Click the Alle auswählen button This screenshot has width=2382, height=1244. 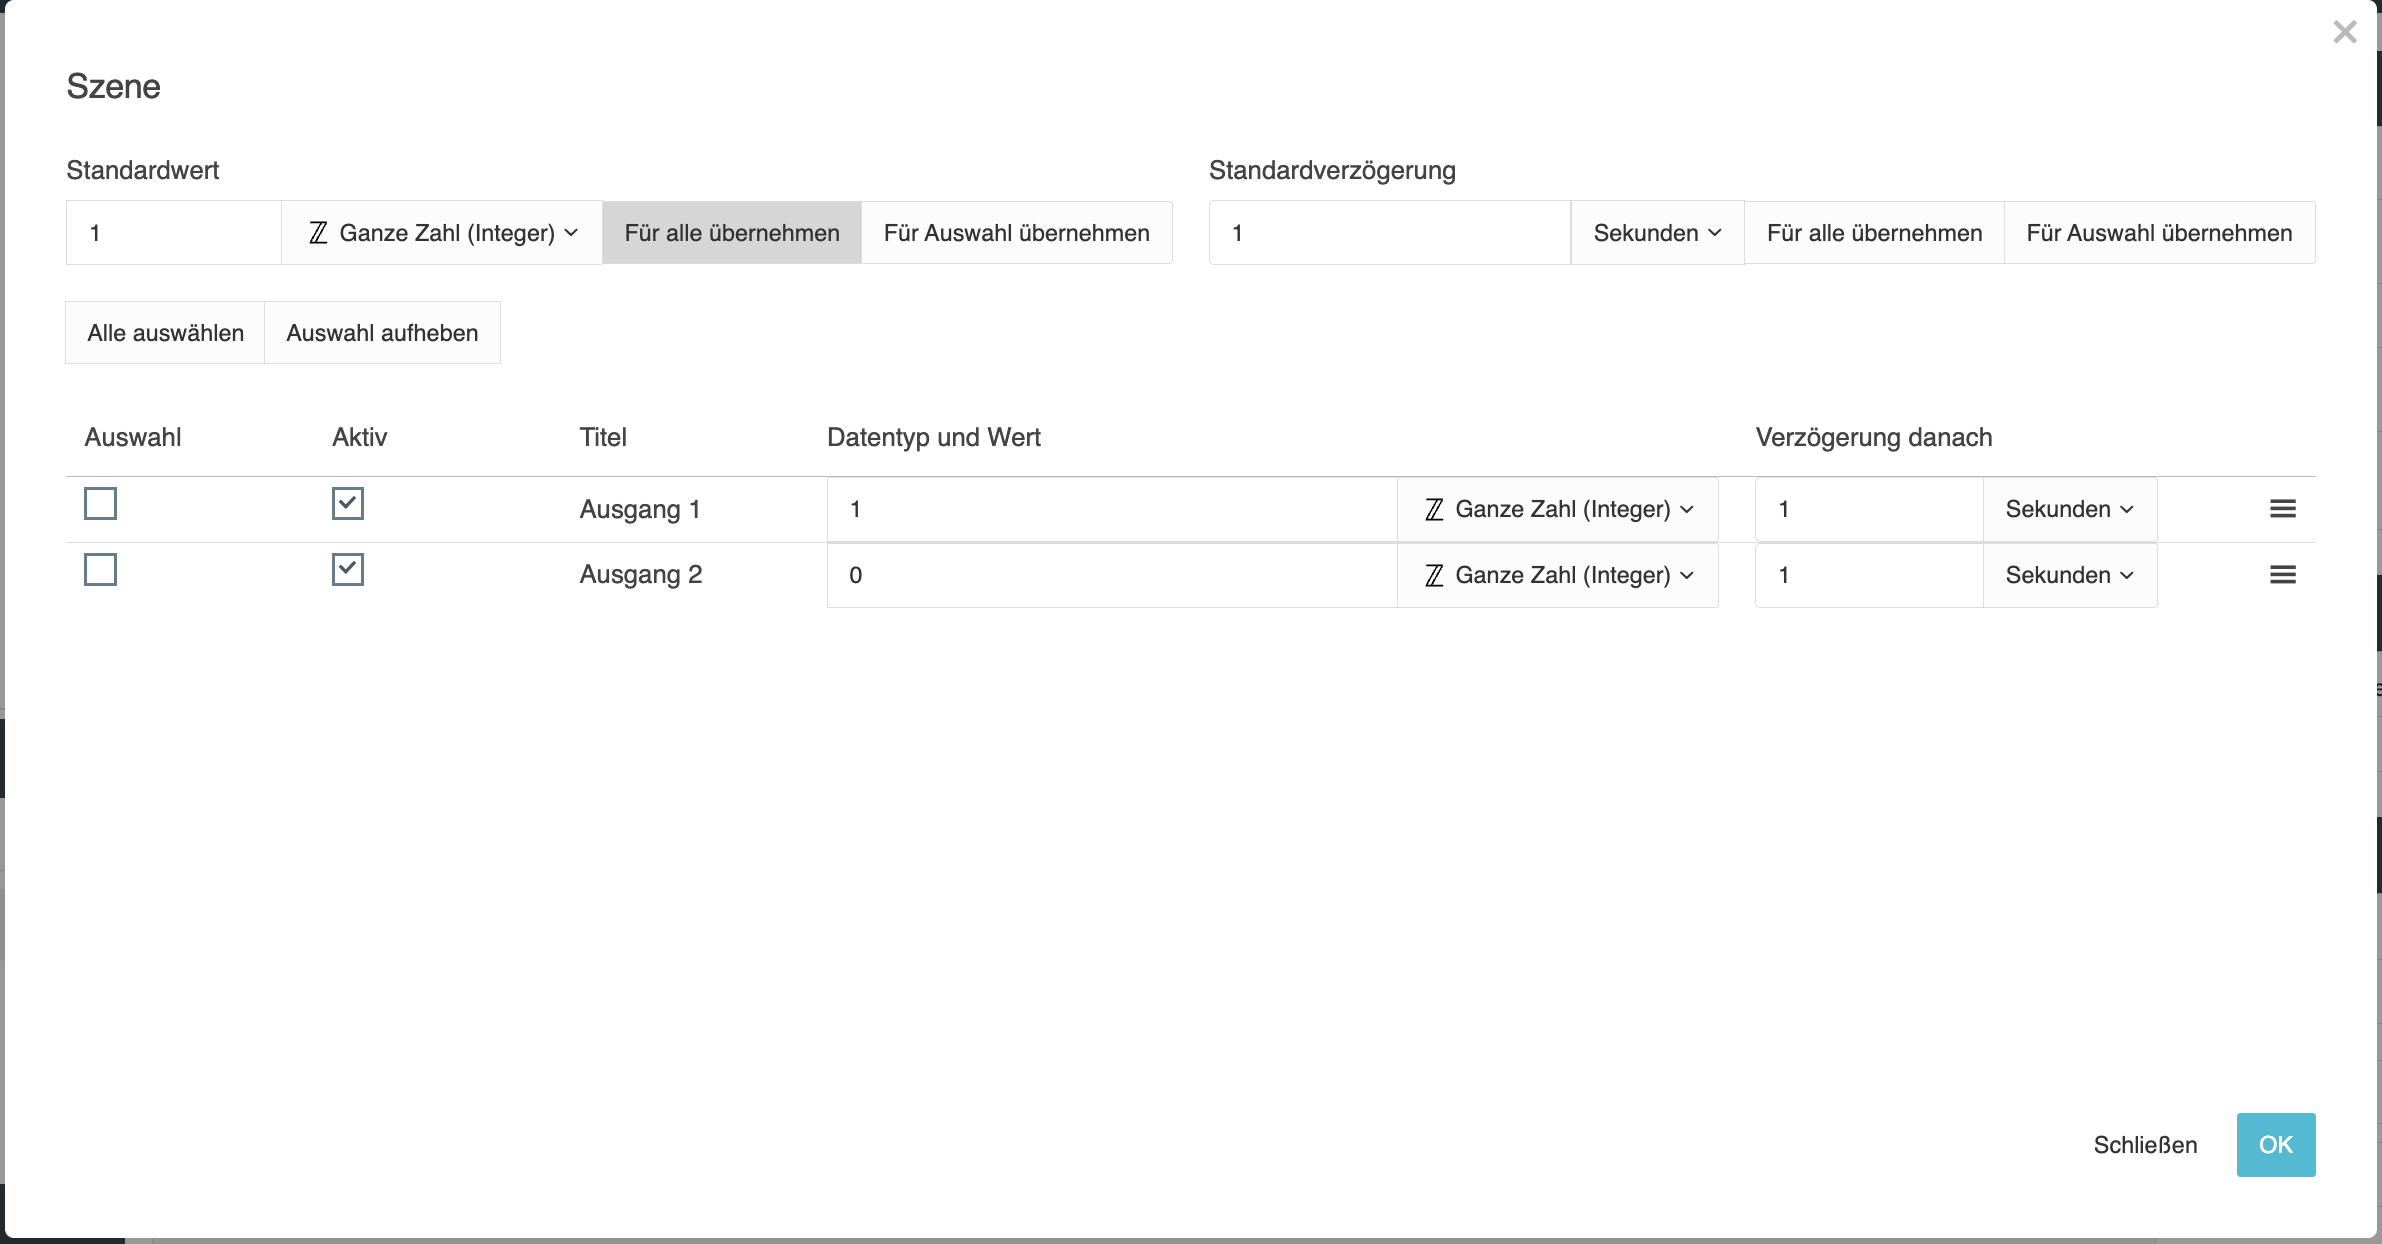coord(165,333)
